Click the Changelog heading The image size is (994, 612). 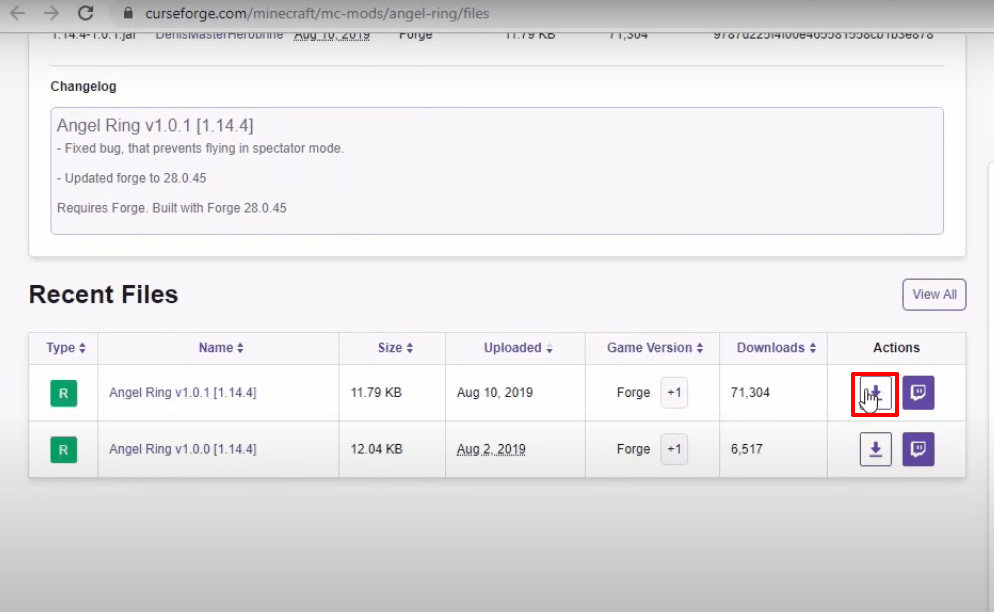point(83,86)
